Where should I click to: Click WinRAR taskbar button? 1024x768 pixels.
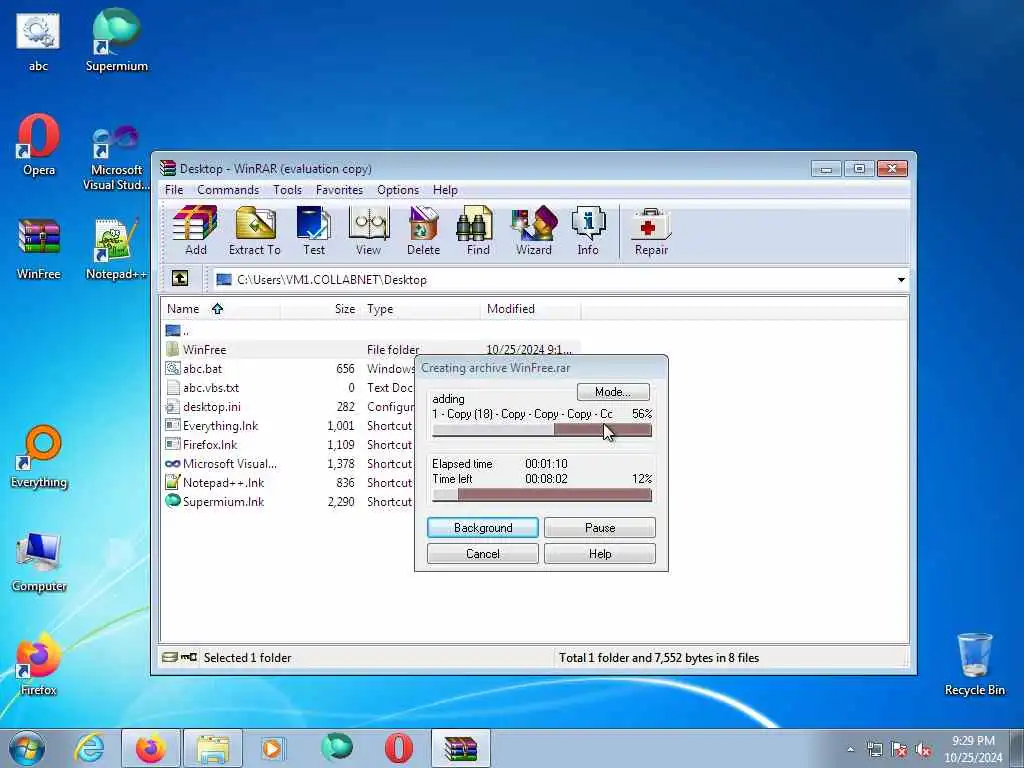[460, 748]
